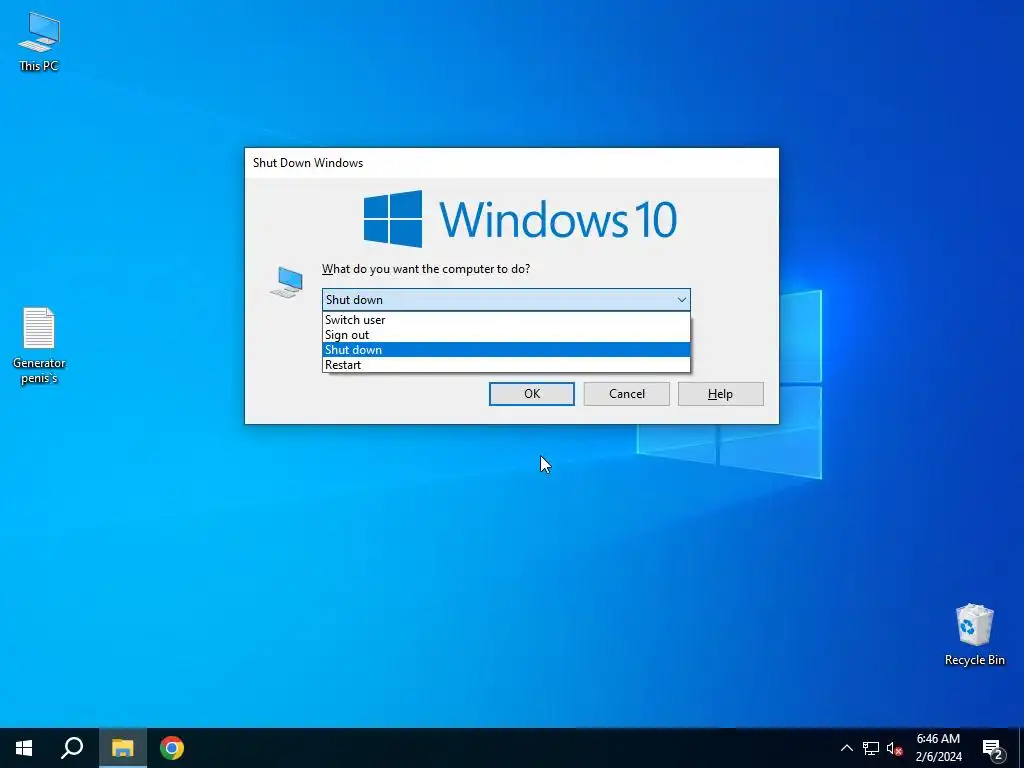Select the Recycle Bin desktop icon
Viewport: 1024px width, 768px height.
coord(974,635)
